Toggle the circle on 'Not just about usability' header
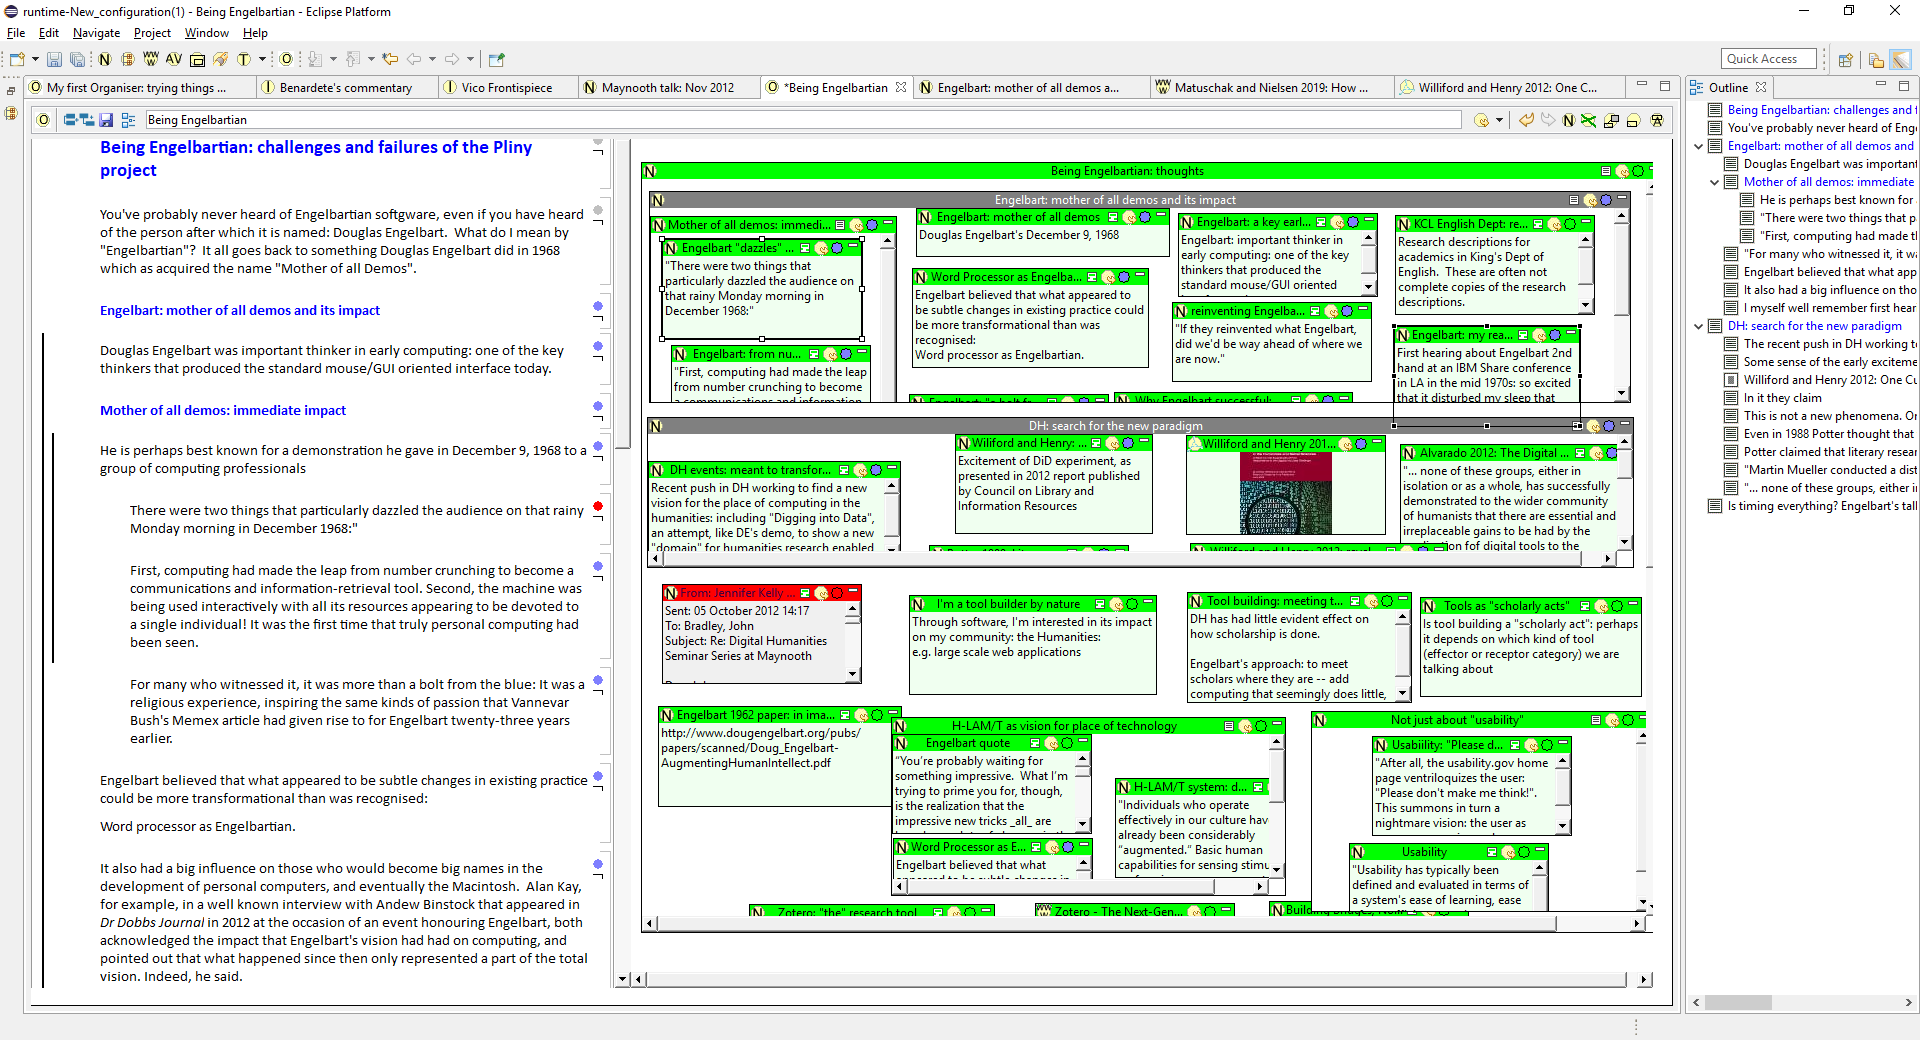 click(x=1628, y=720)
